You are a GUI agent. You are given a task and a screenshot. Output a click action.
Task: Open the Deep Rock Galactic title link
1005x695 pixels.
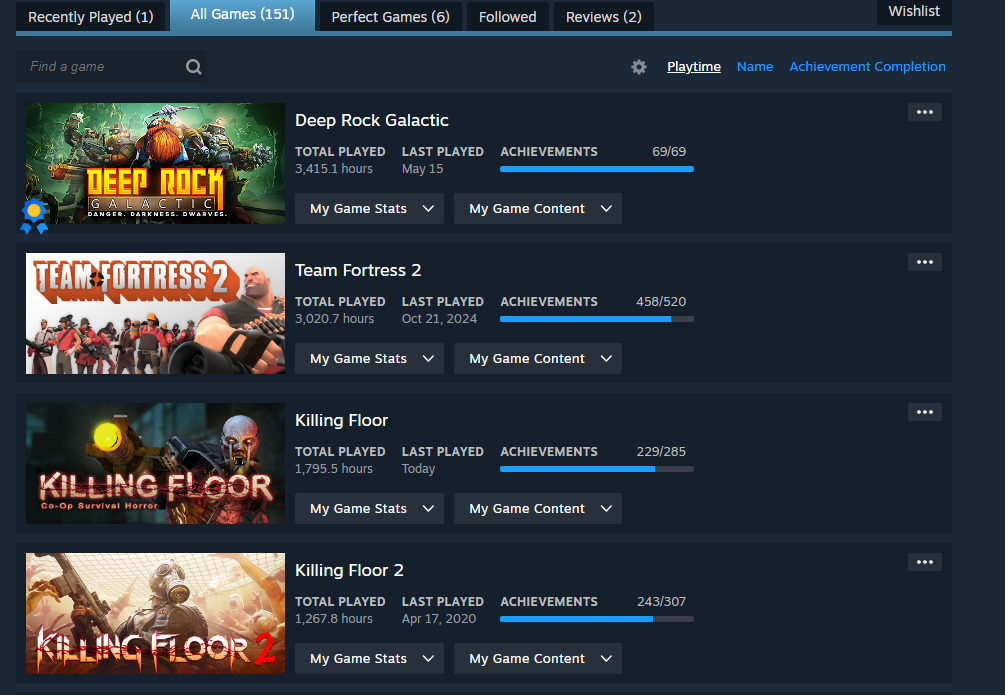point(372,121)
